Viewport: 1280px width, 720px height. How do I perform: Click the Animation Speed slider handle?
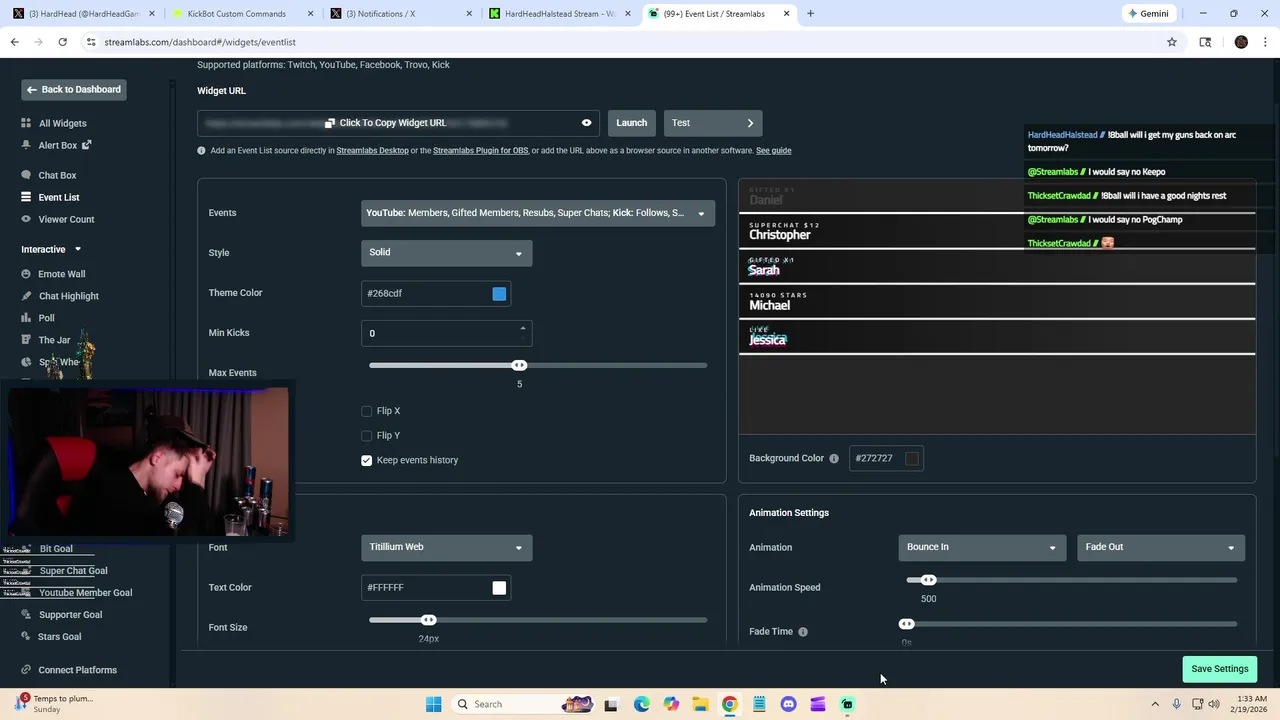click(928, 581)
